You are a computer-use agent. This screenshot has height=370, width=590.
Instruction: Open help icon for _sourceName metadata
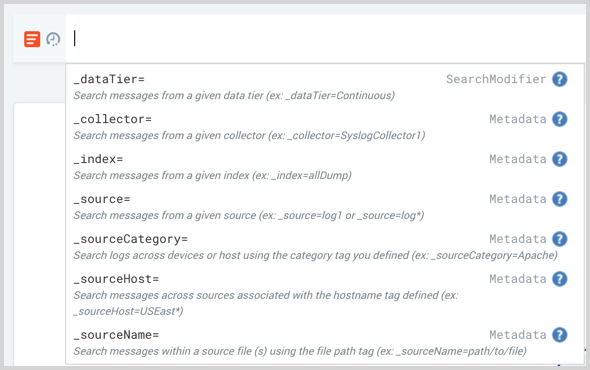tap(560, 335)
